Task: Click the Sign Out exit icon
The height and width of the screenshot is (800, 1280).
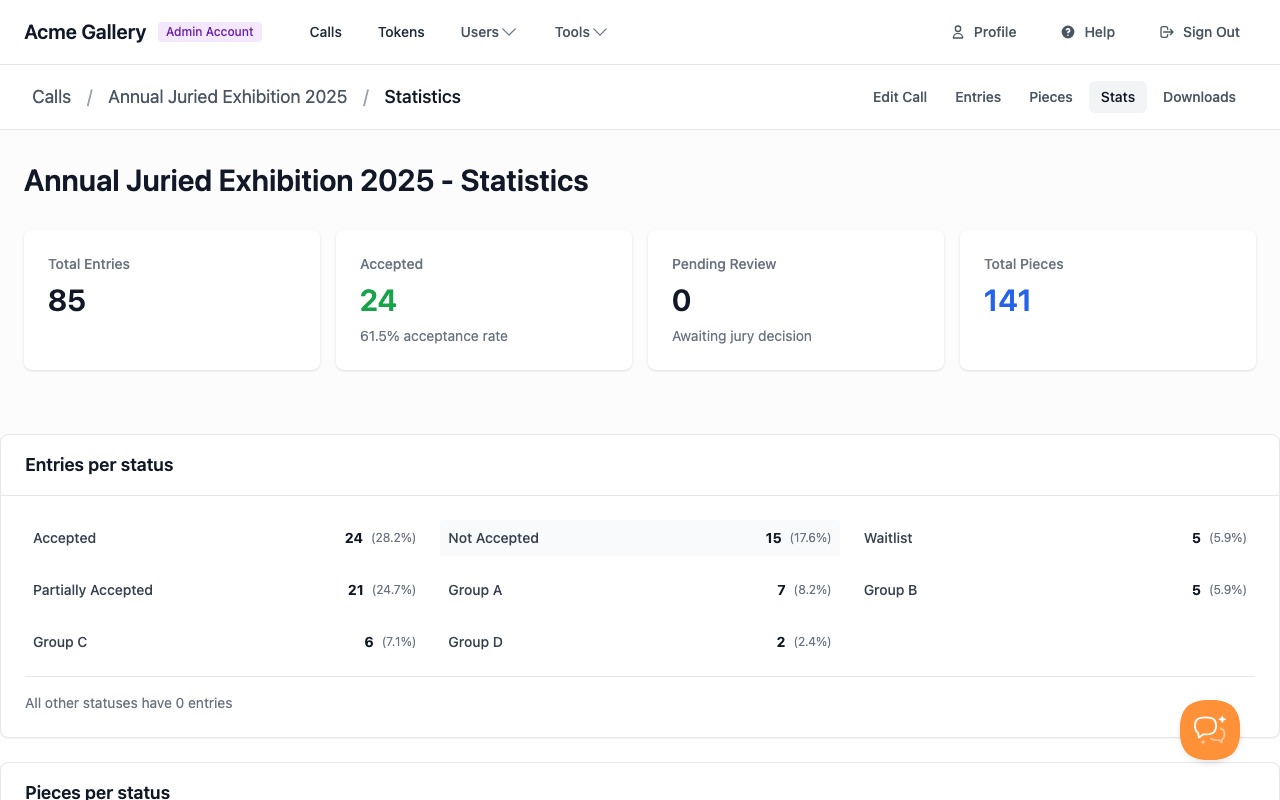Action: [1166, 32]
